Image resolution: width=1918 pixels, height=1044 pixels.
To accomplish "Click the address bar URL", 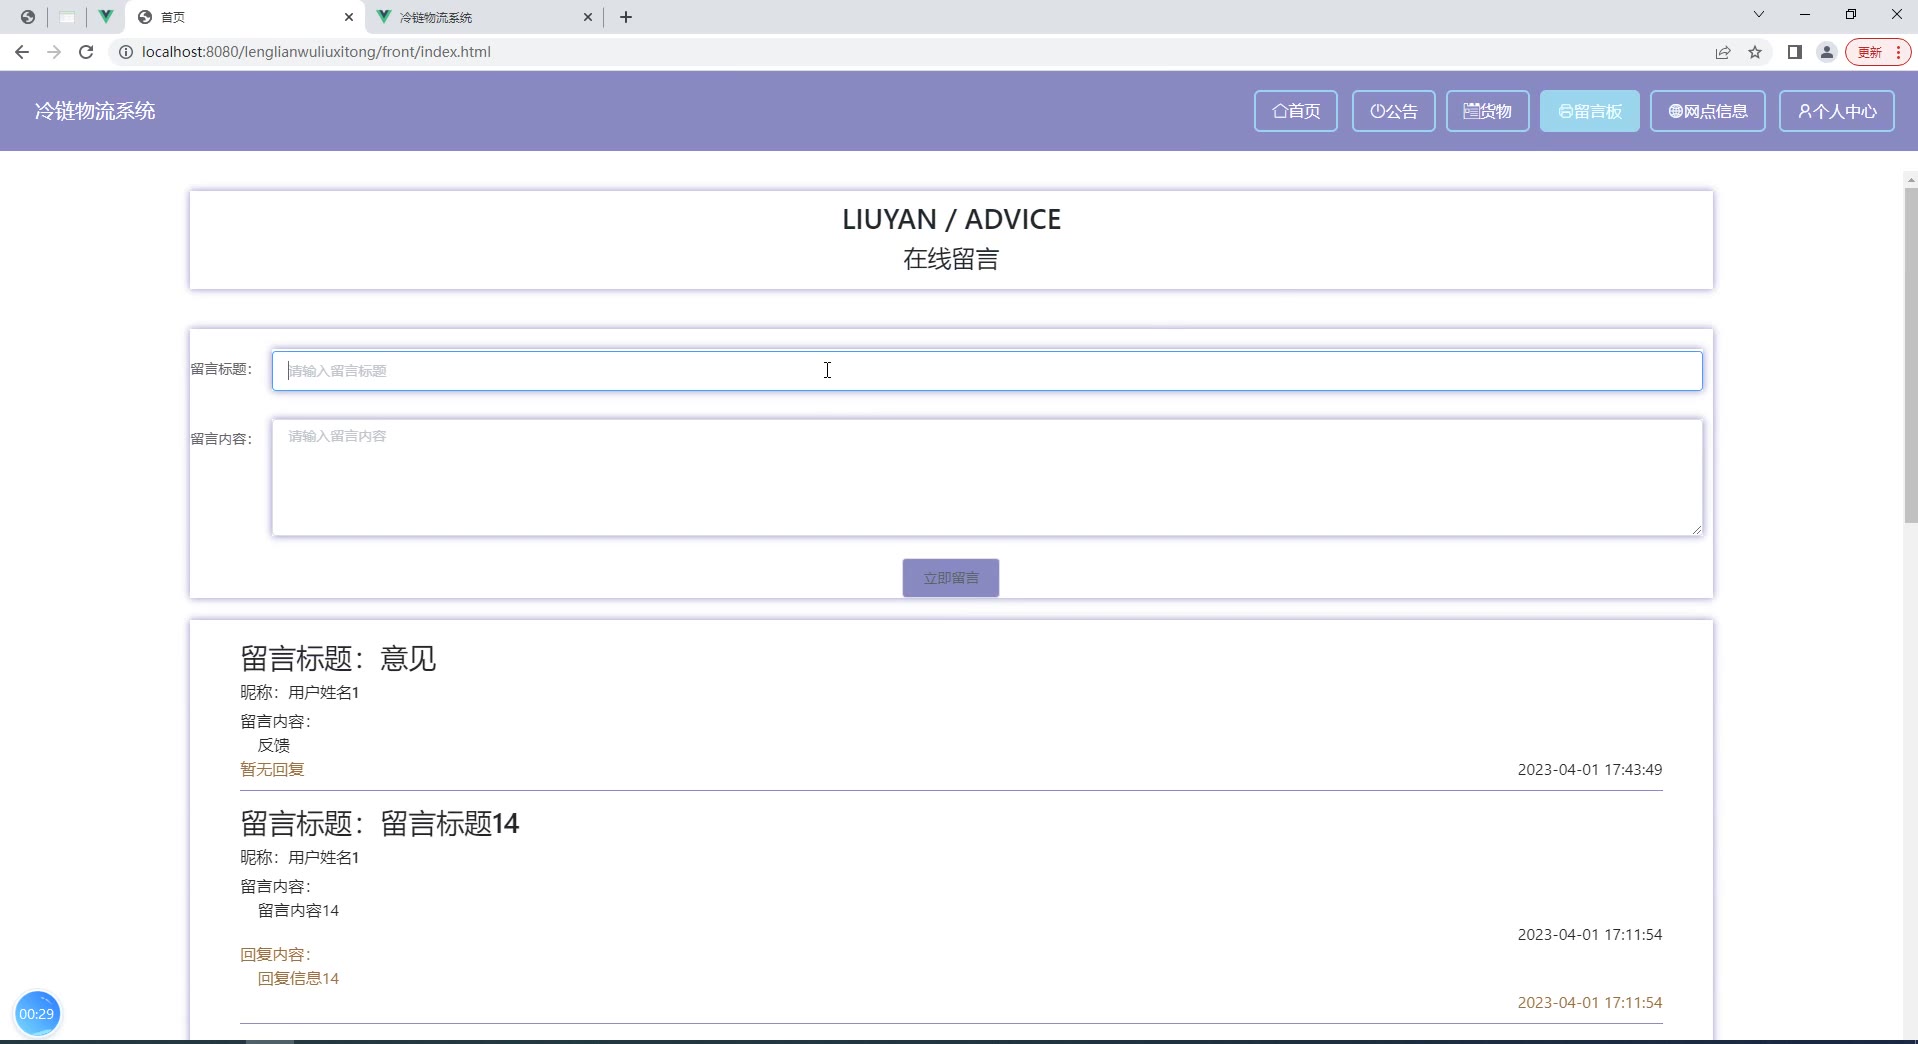I will [316, 52].
